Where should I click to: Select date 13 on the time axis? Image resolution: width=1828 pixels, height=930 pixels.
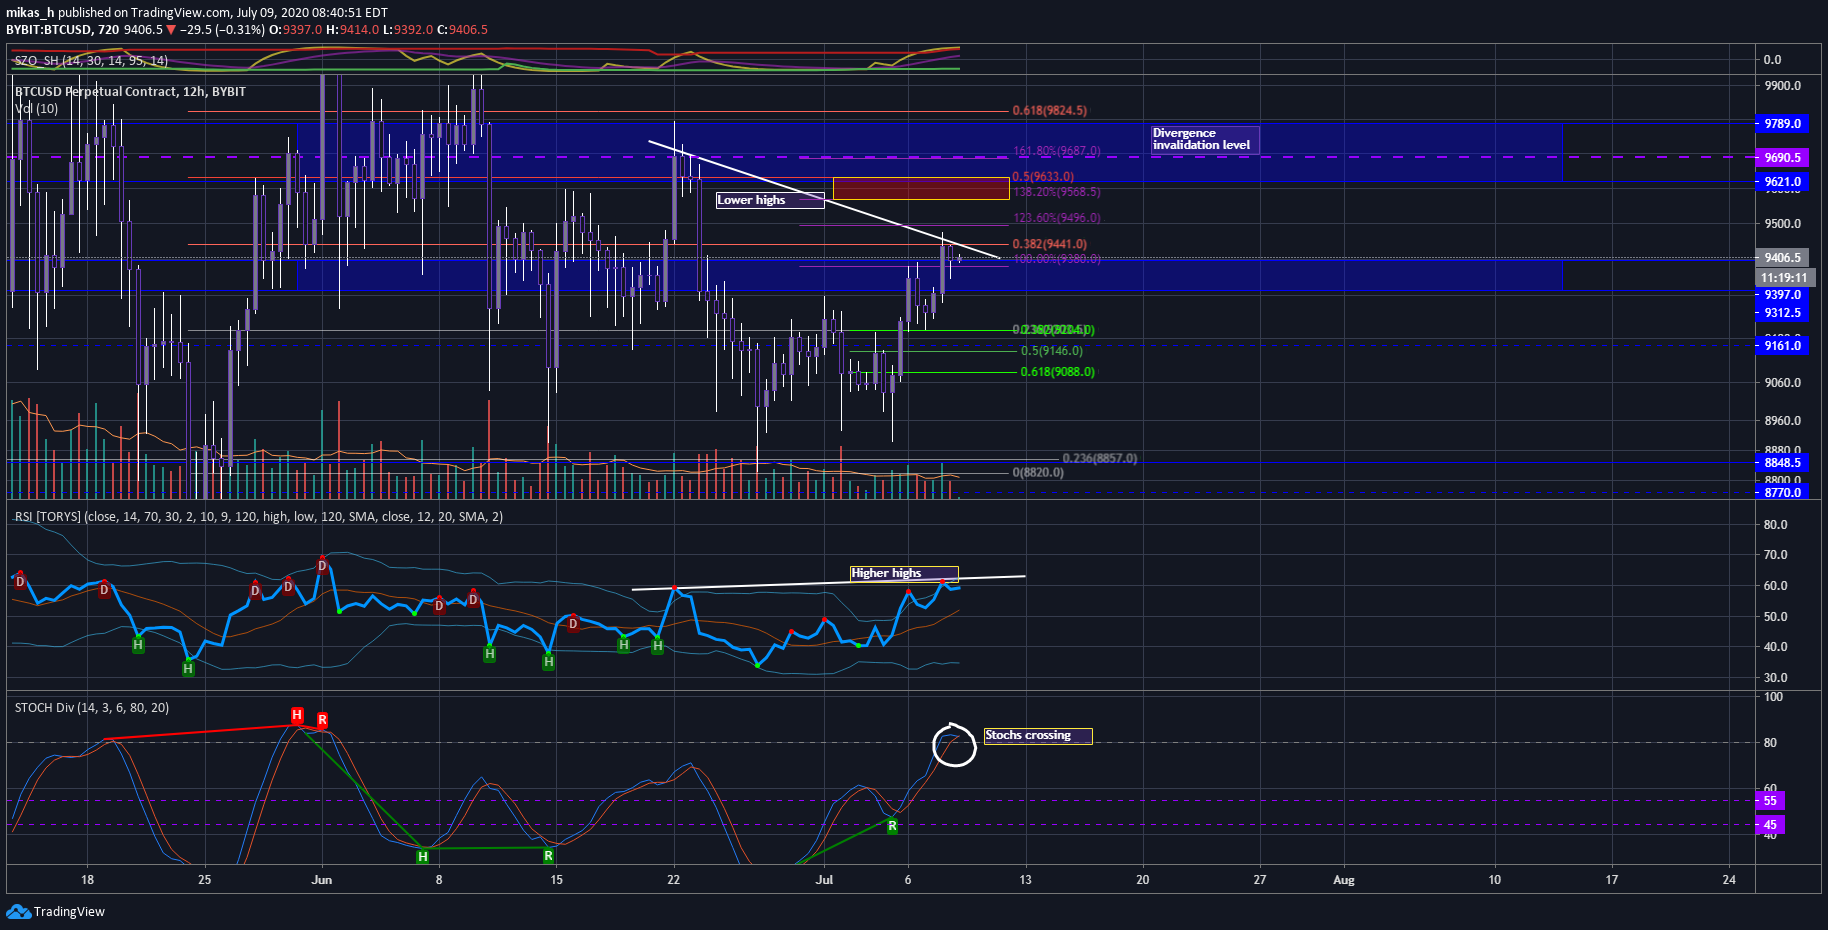click(x=1025, y=880)
